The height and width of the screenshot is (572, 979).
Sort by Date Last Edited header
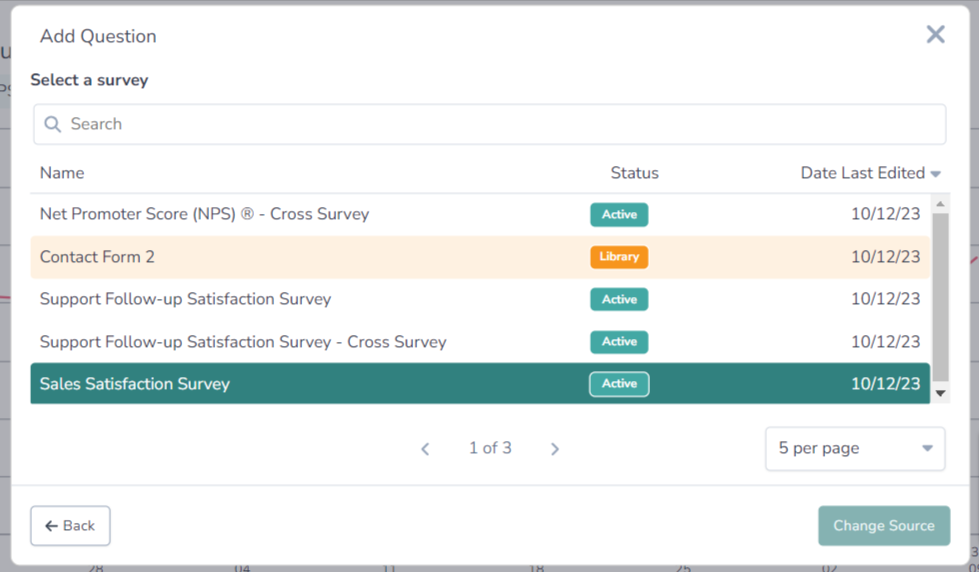(x=862, y=173)
